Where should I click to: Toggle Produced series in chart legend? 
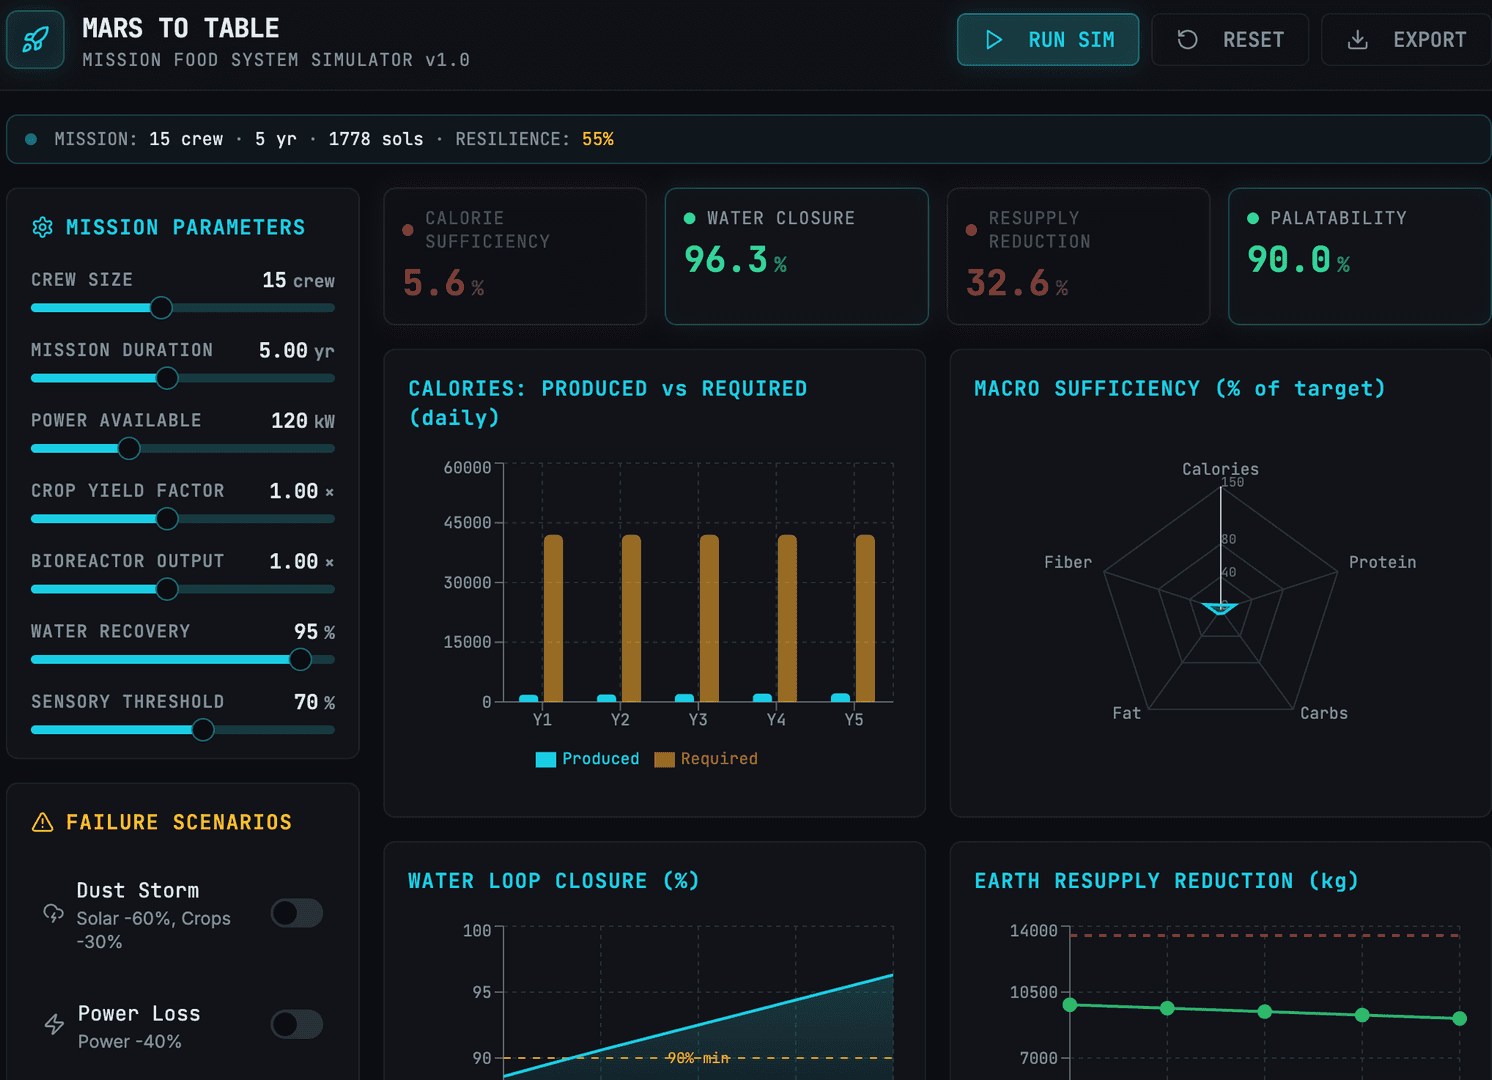(587, 759)
